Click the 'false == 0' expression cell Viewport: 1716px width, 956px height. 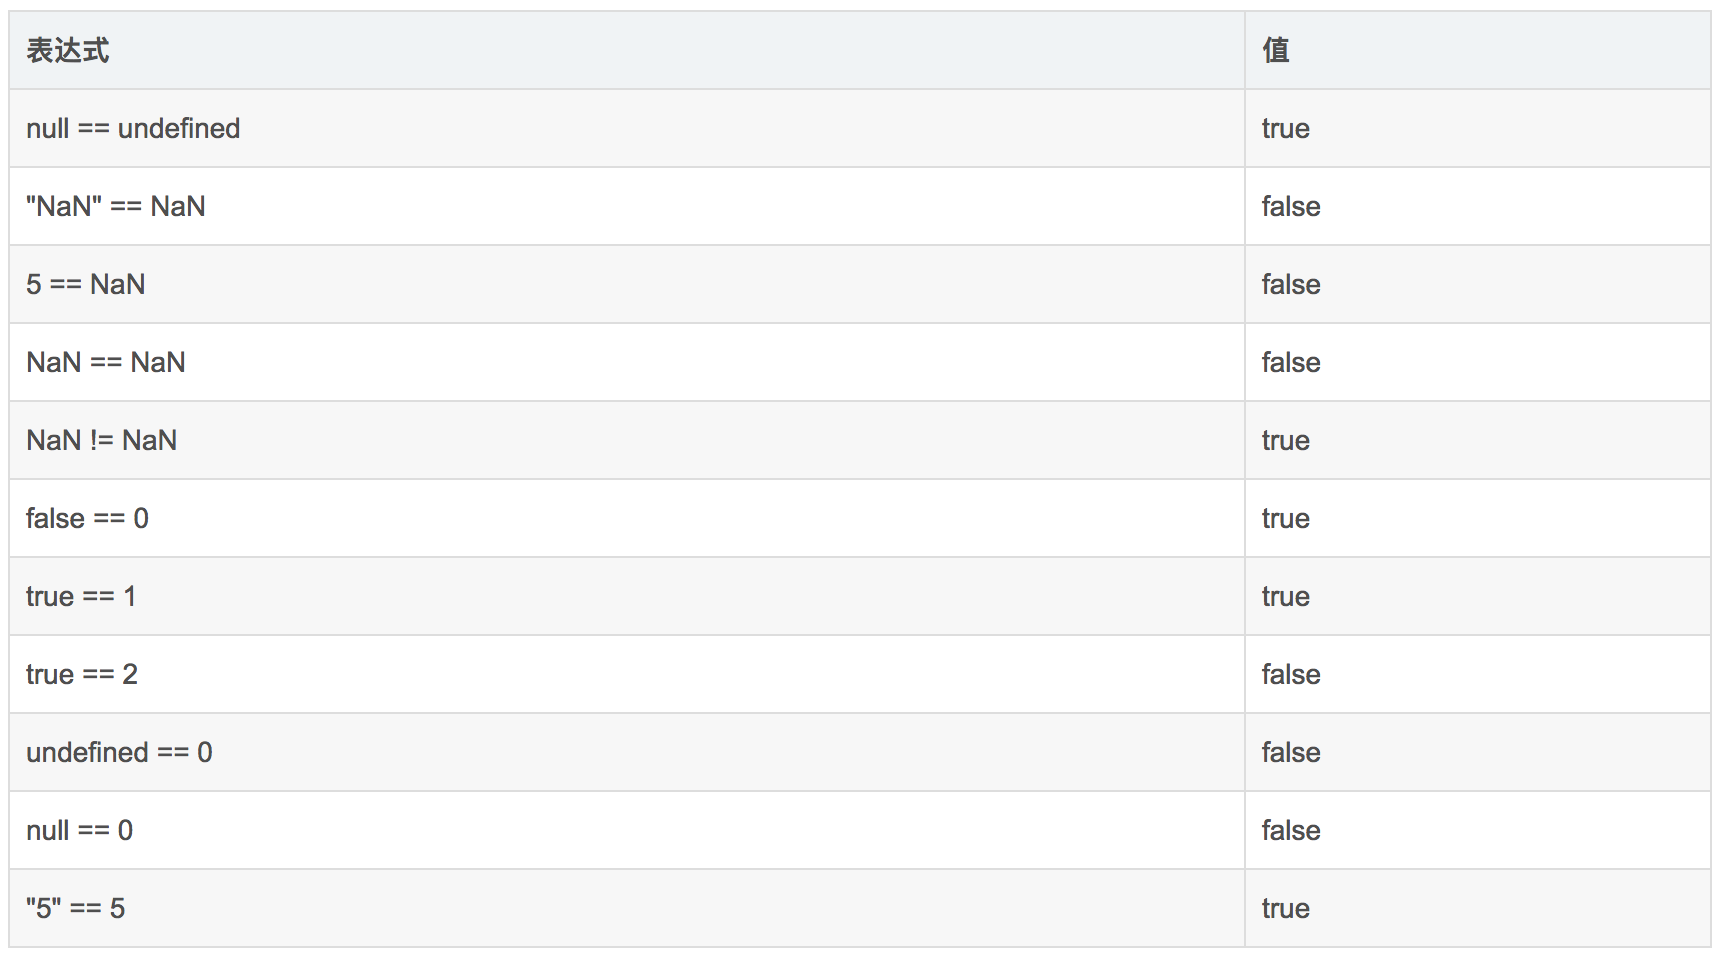tap(88, 519)
